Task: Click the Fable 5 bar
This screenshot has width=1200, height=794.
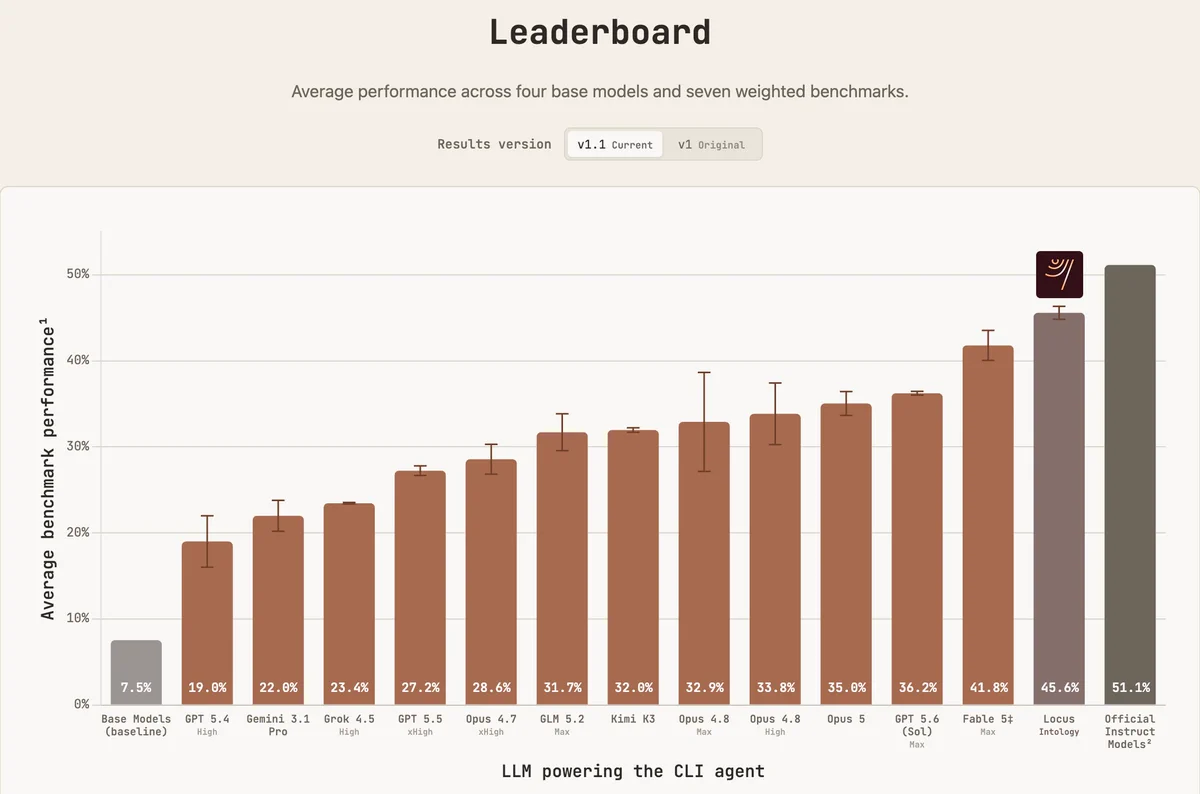Action: [x=988, y=525]
